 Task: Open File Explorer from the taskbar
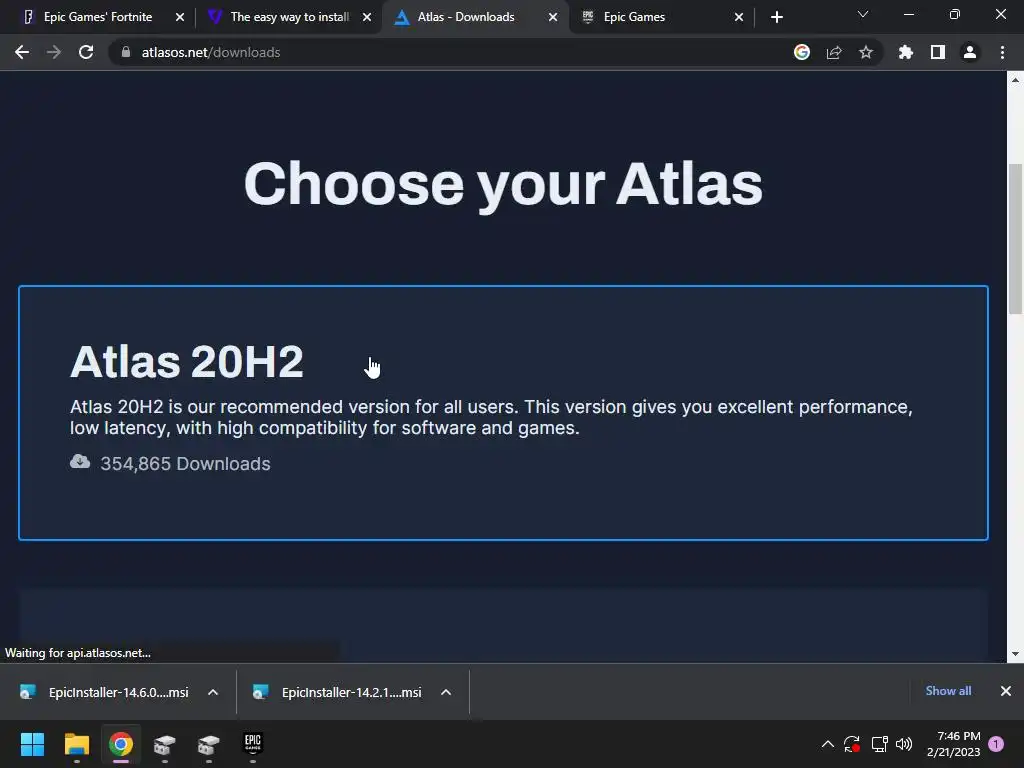[x=76, y=744]
